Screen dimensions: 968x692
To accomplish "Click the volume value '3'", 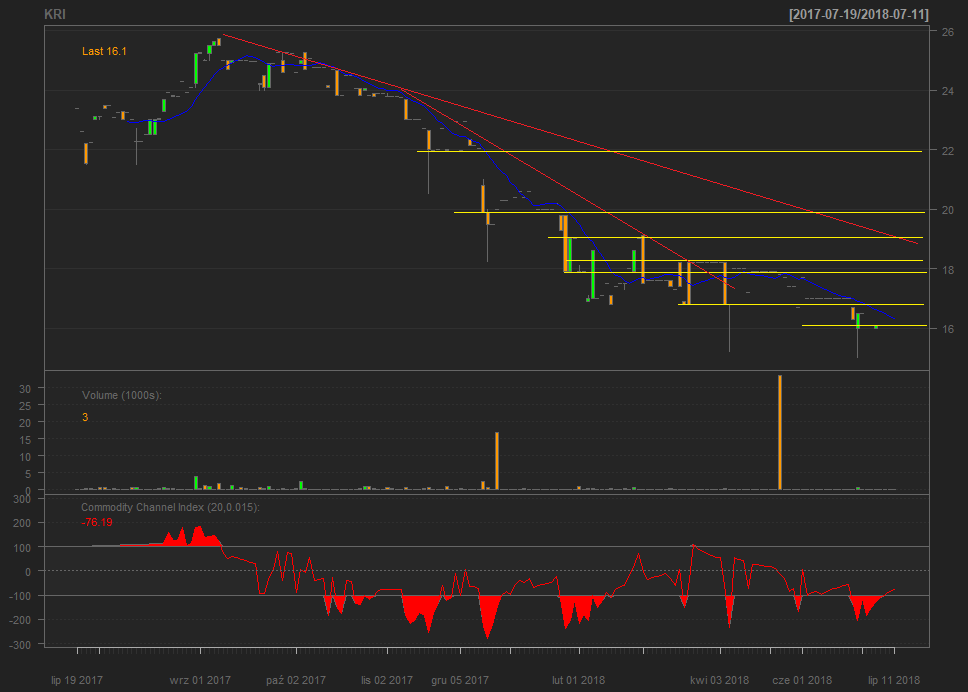I will click(x=85, y=417).
